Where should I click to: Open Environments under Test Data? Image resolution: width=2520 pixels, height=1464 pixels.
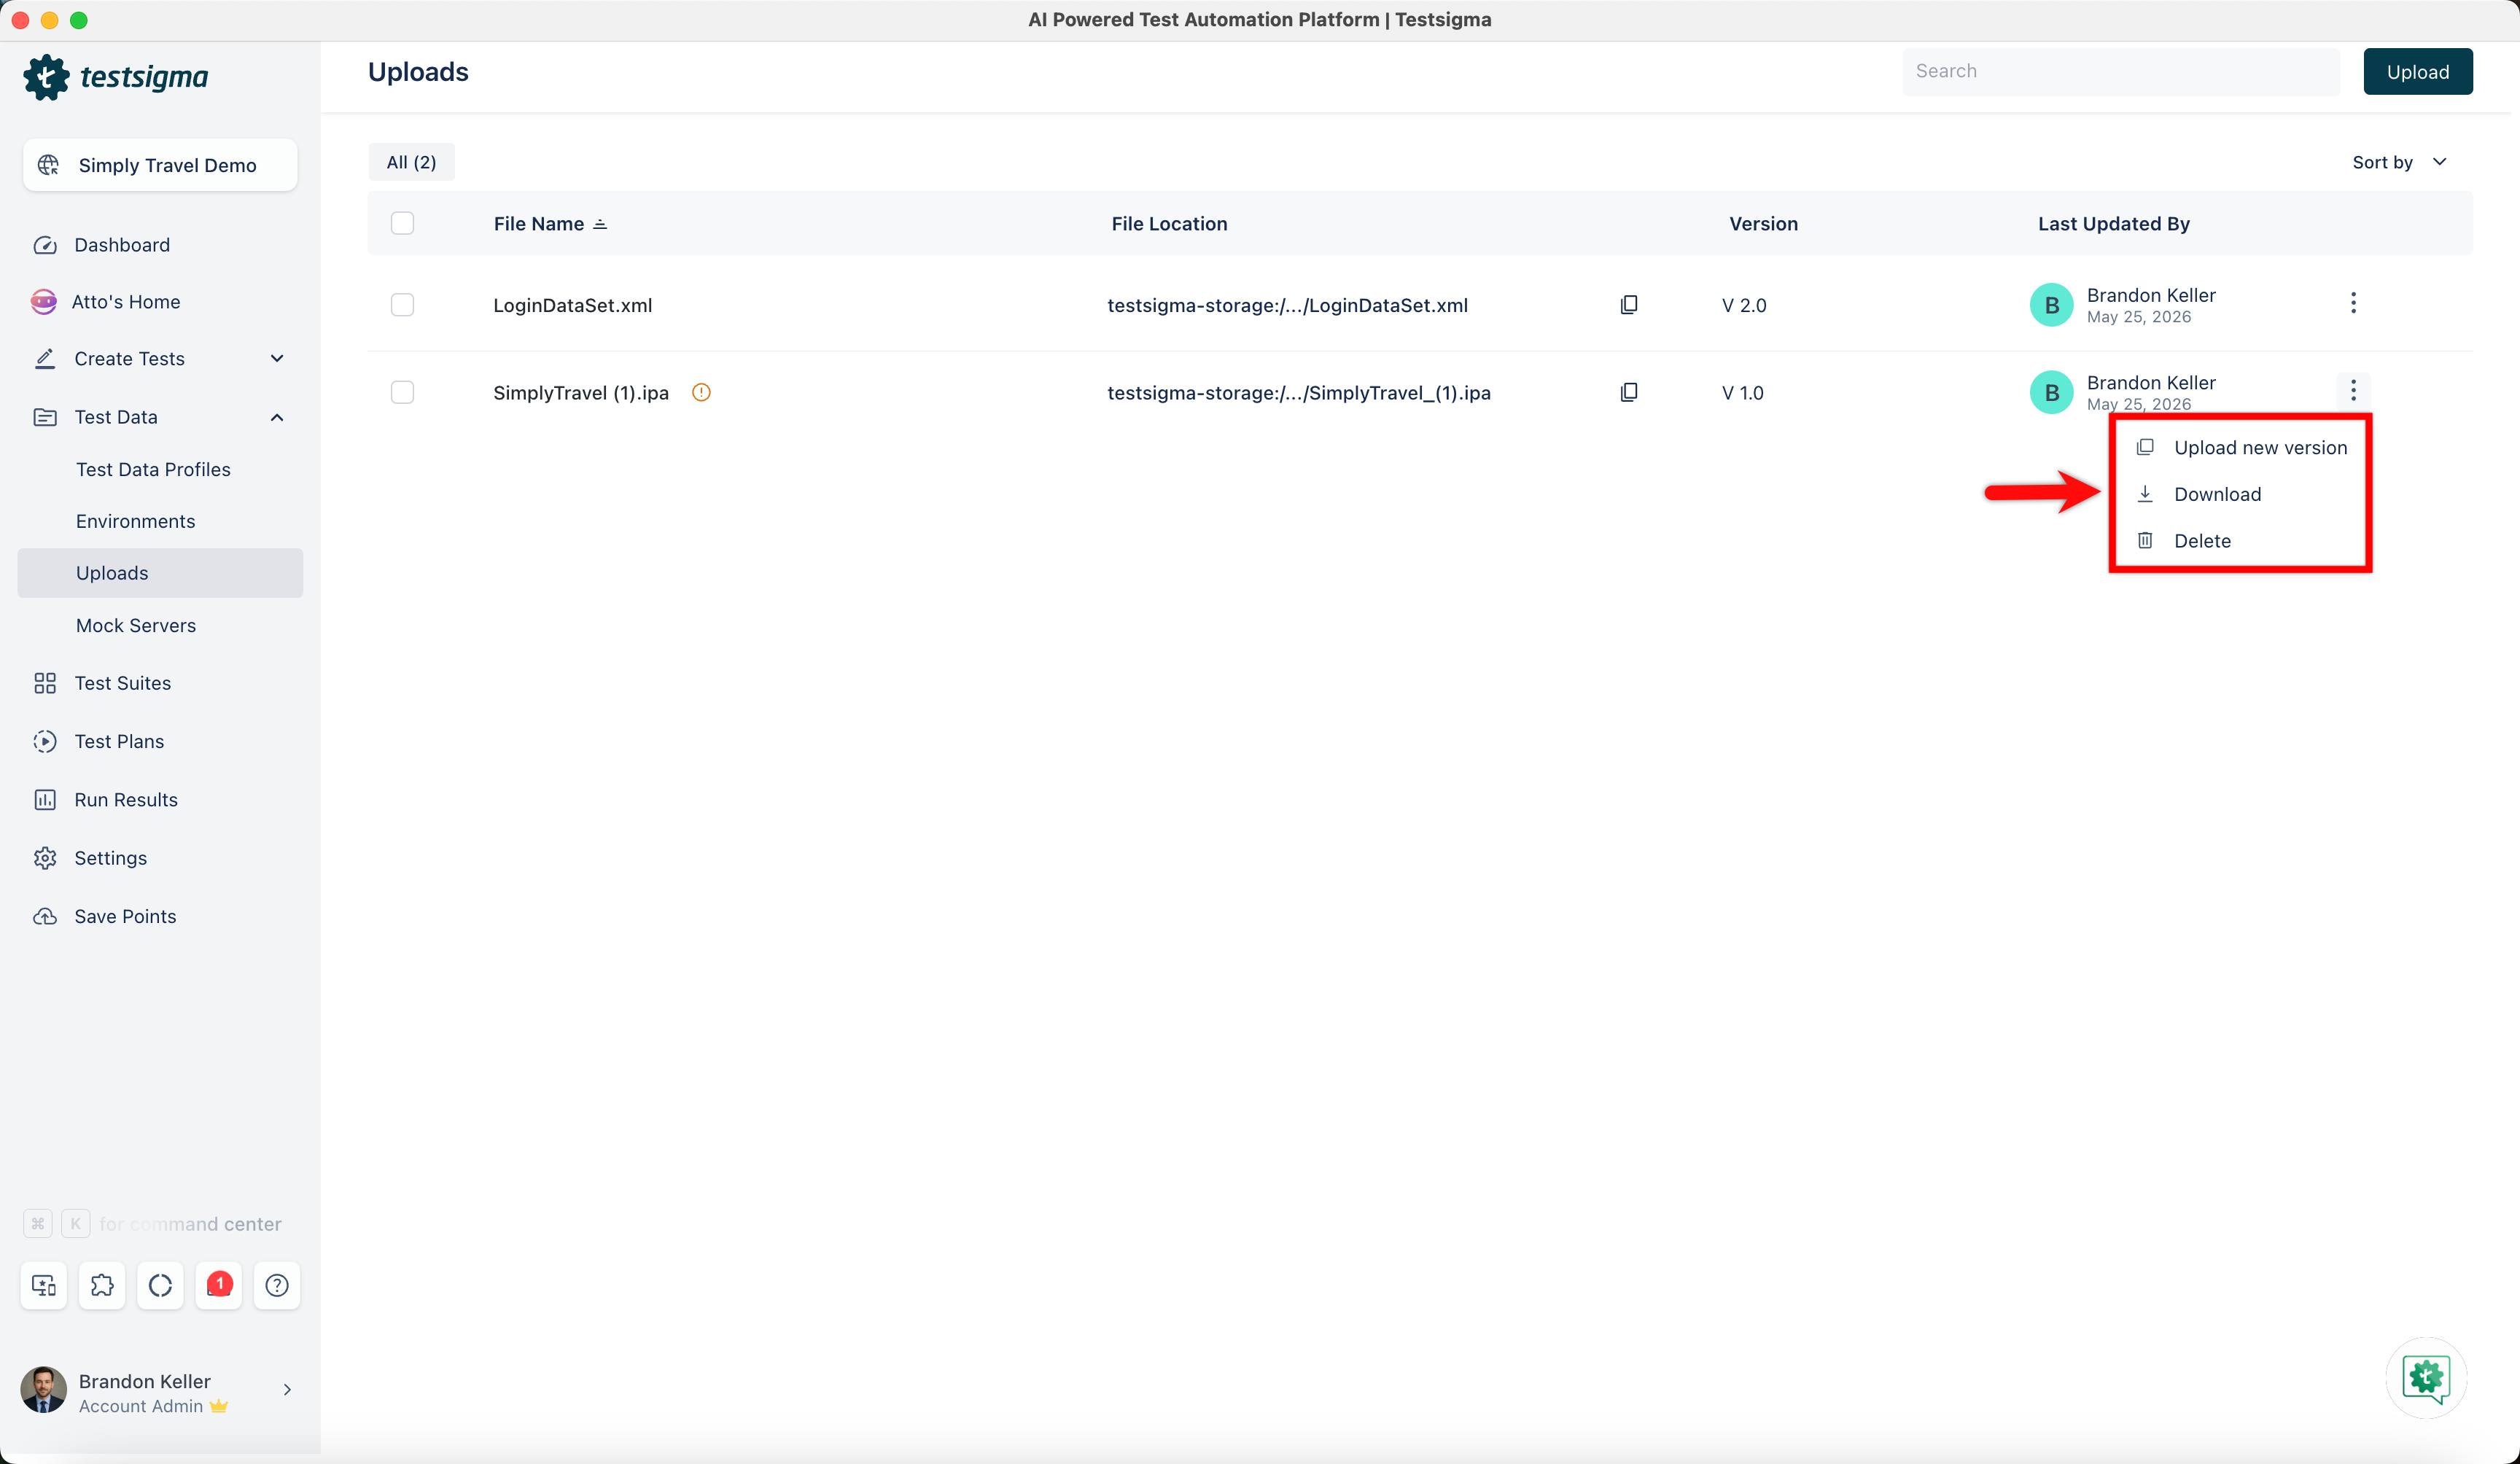pyautogui.click(x=135, y=522)
